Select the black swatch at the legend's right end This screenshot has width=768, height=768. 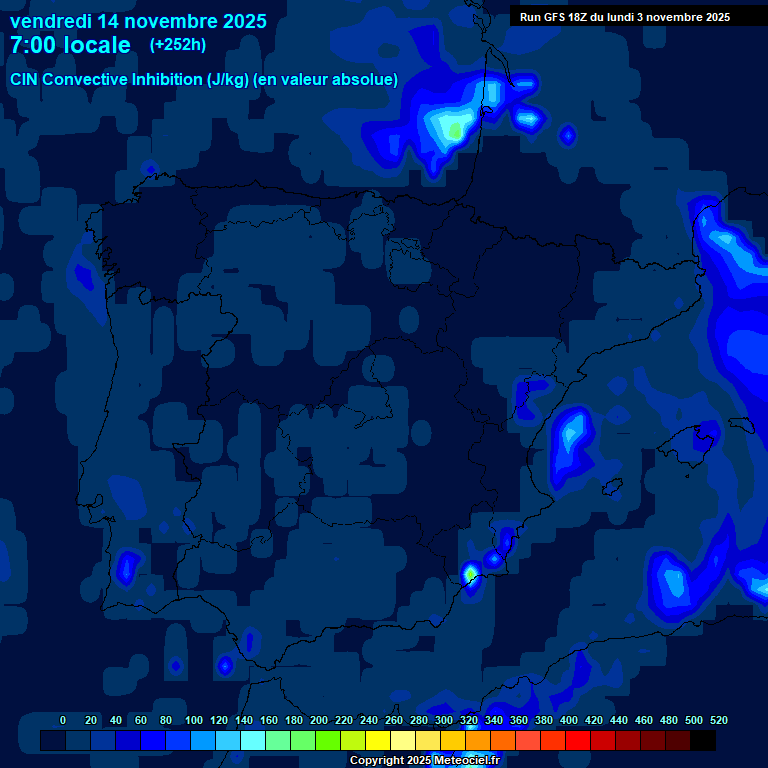coord(703,740)
